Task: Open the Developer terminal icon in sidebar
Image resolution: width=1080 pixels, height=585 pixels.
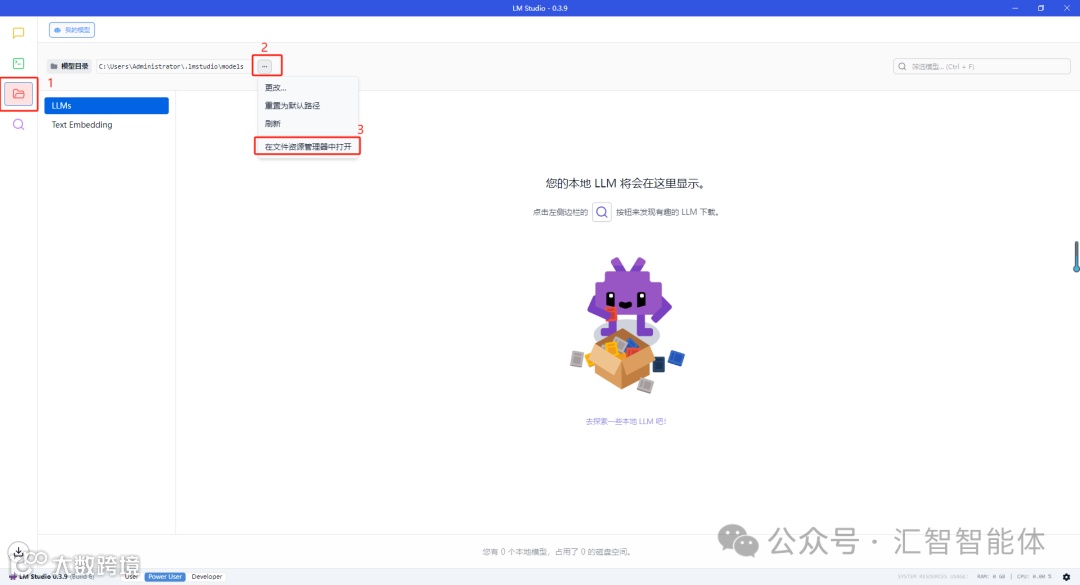Action: coord(19,63)
